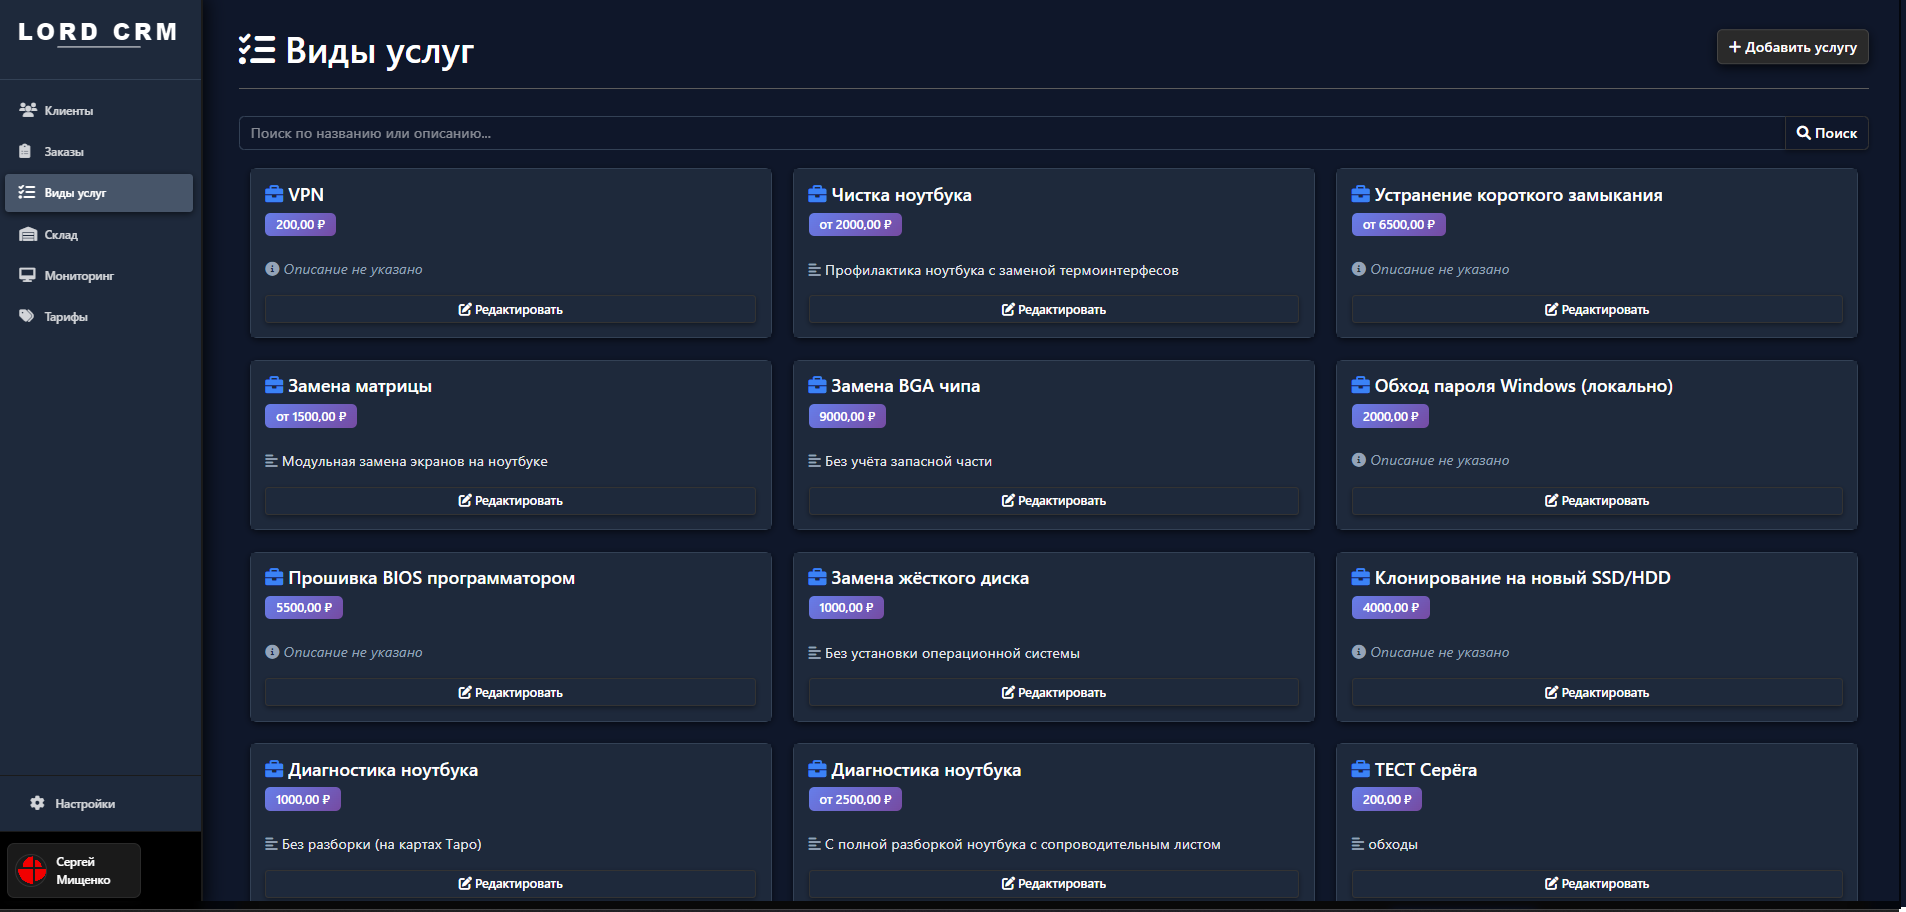Screen dimensions: 1906x912
Task: Click the briefcase icon on VPN card
Action: (274, 194)
